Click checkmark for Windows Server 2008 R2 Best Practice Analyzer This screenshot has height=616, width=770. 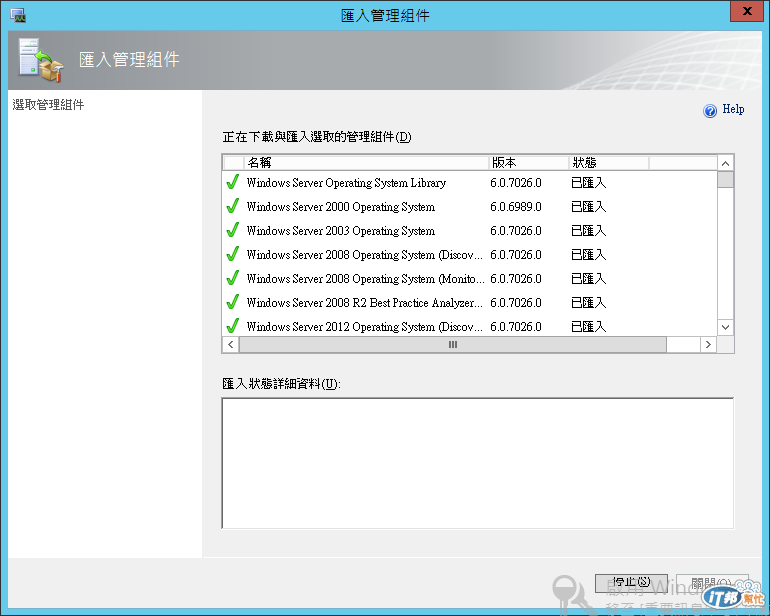233,303
